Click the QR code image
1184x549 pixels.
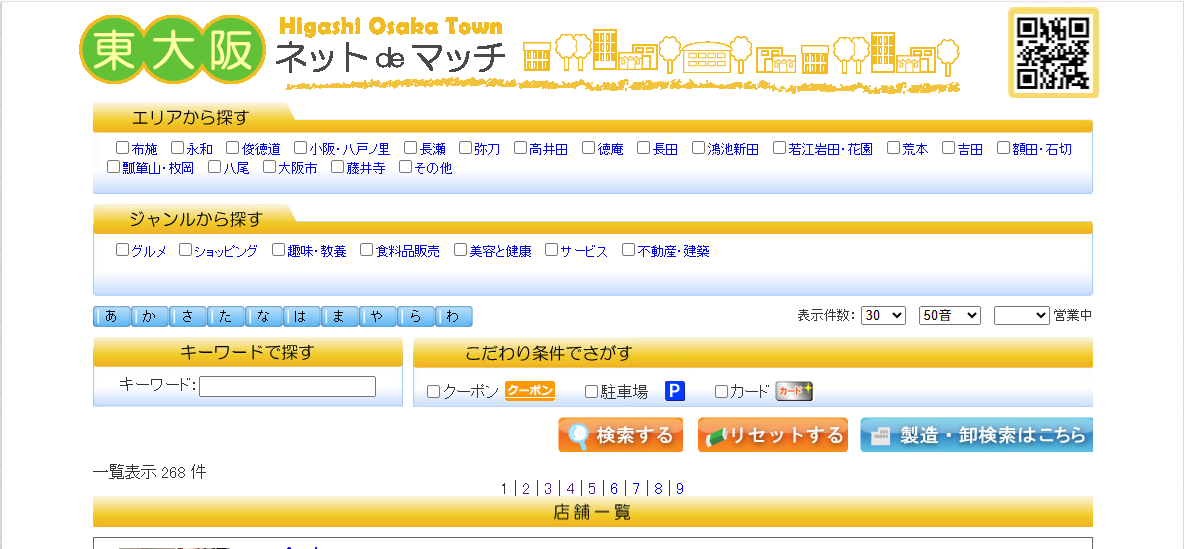(x=1052, y=52)
